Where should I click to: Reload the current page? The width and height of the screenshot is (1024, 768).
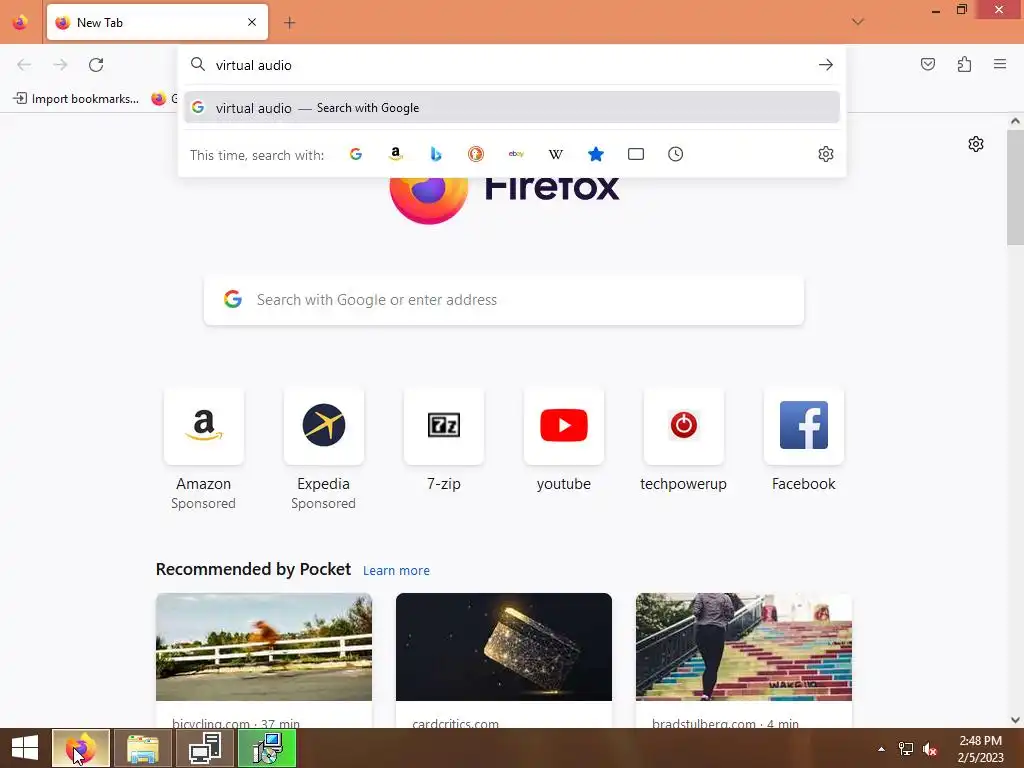tap(96, 65)
